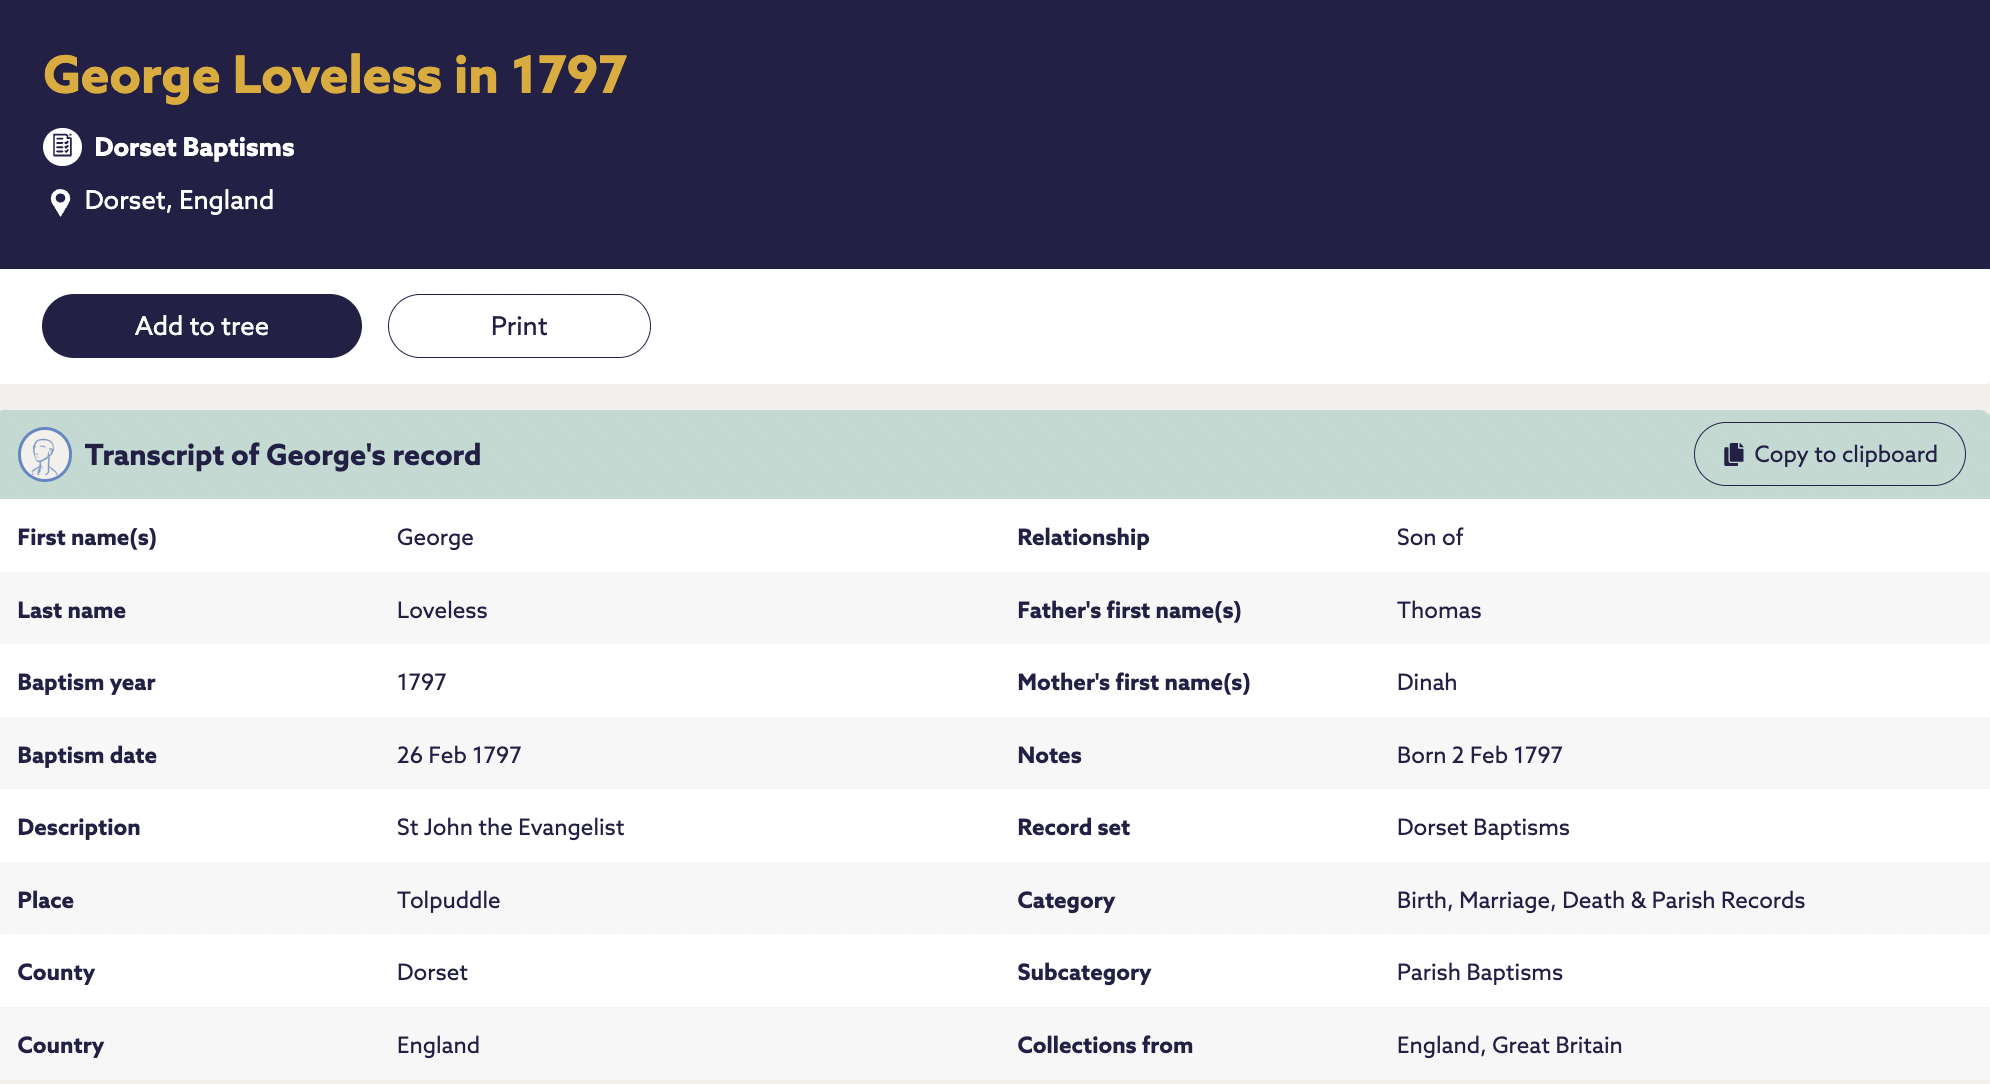Click the transcript portrait avatar icon

pyautogui.click(x=45, y=455)
